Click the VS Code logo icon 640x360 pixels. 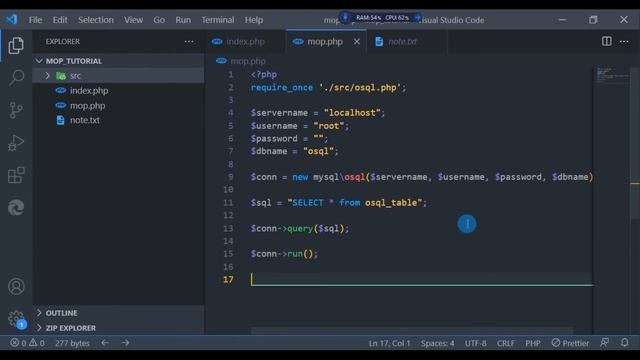point(12,19)
